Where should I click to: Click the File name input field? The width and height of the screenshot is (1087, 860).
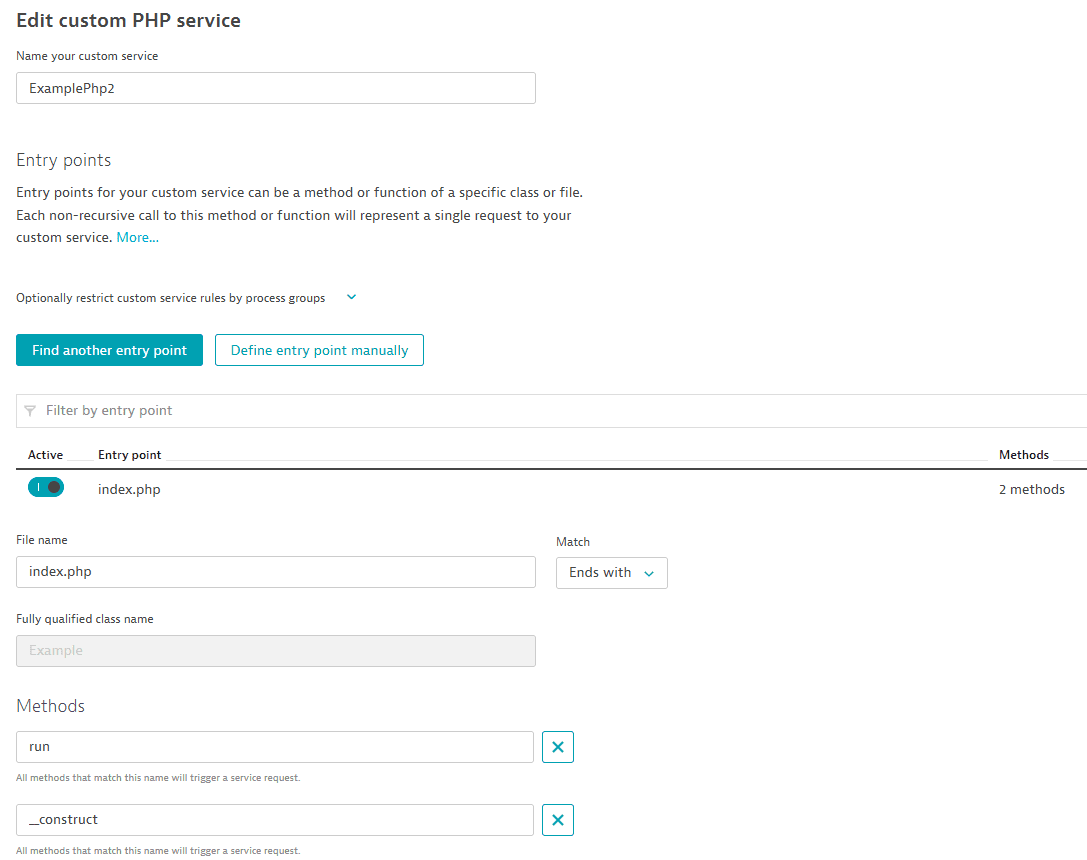click(x=275, y=572)
